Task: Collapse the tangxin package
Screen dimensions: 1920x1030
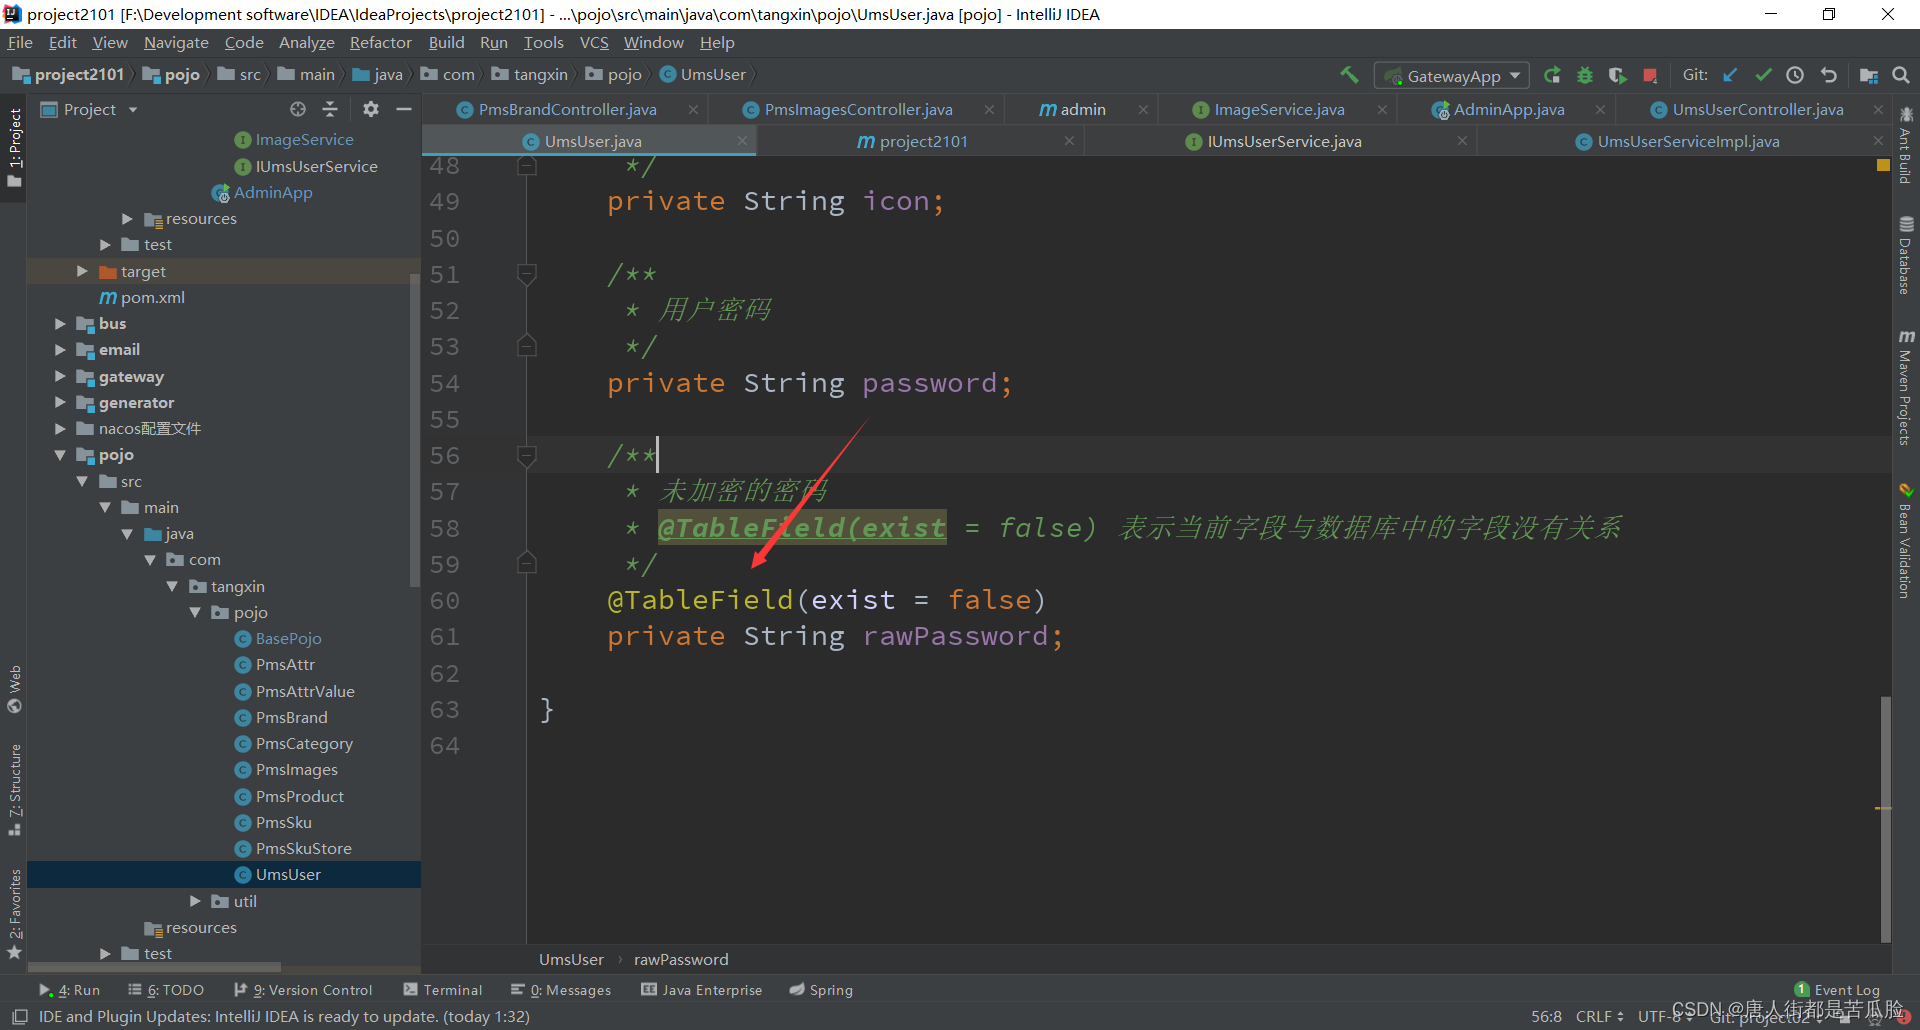Action: (x=172, y=586)
